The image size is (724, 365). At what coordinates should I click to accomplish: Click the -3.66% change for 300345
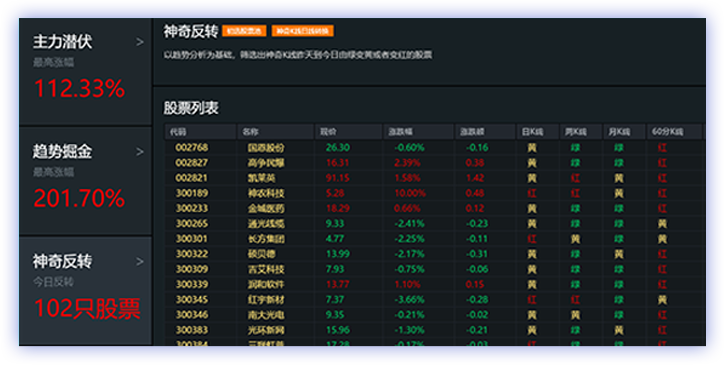(x=409, y=299)
